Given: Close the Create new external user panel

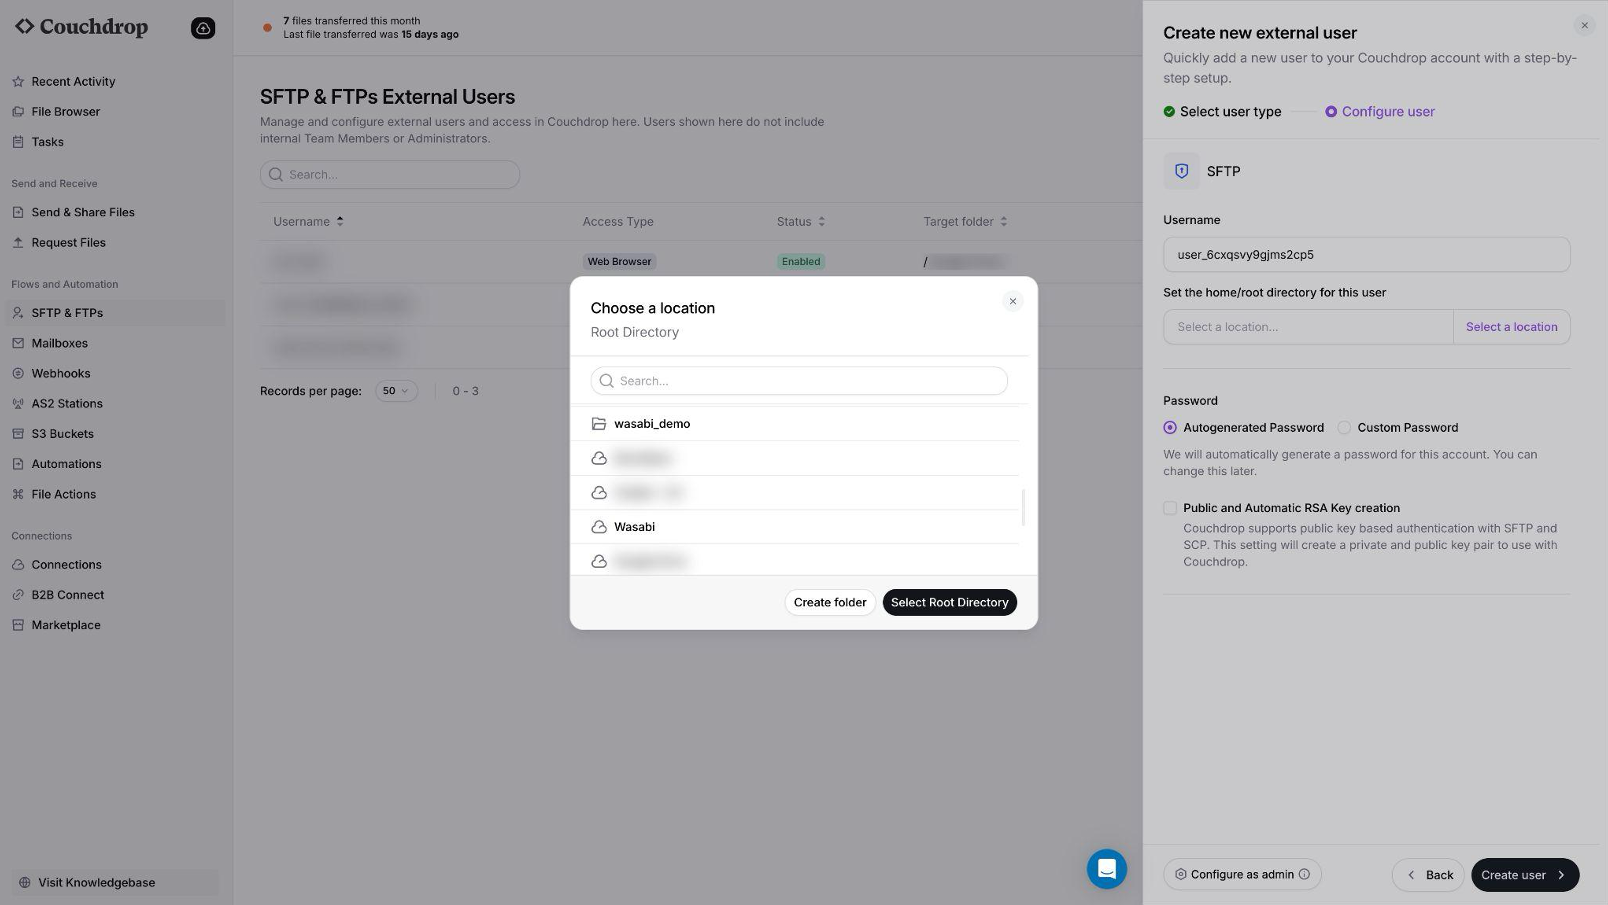Looking at the screenshot, I should pyautogui.click(x=1584, y=26).
